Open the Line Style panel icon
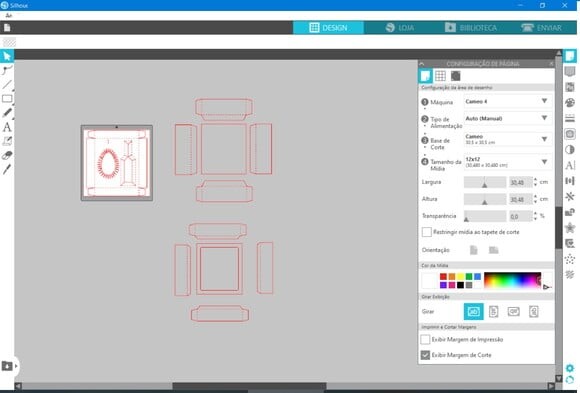Screen dimensions: 580x393 (x=570, y=118)
